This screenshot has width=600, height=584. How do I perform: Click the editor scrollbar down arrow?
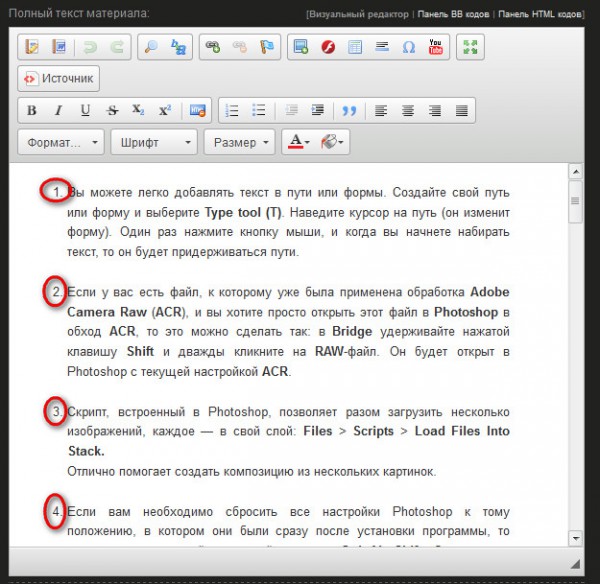[576, 538]
